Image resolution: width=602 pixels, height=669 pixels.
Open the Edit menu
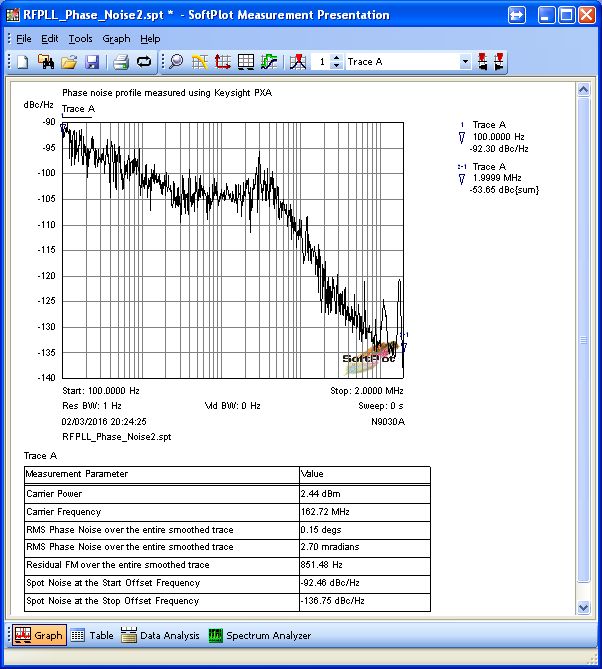(49, 39)
